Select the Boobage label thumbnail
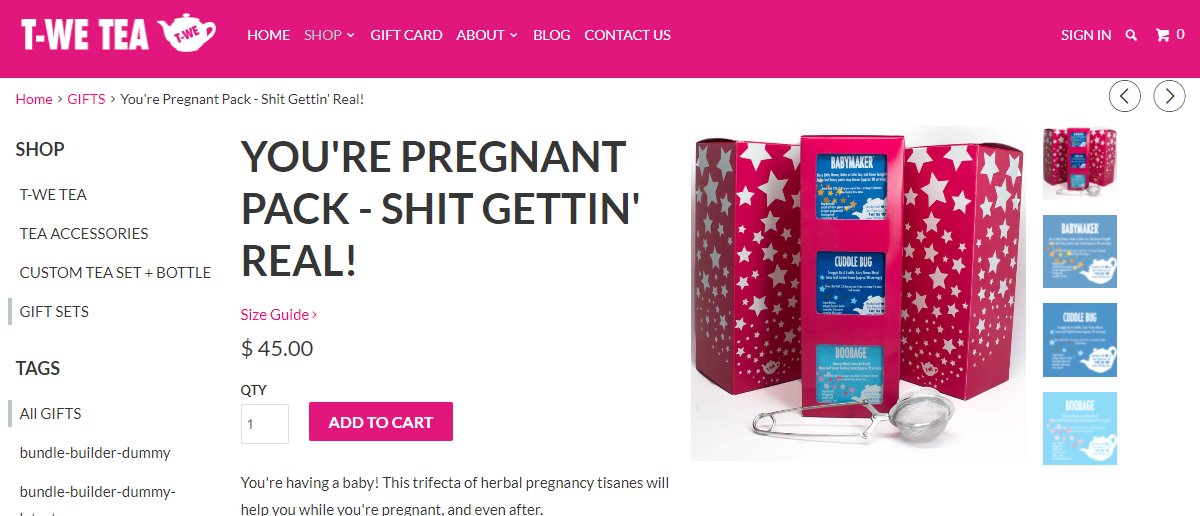The width and height of the screenshot is (1200, 516). click(1080, 428)
